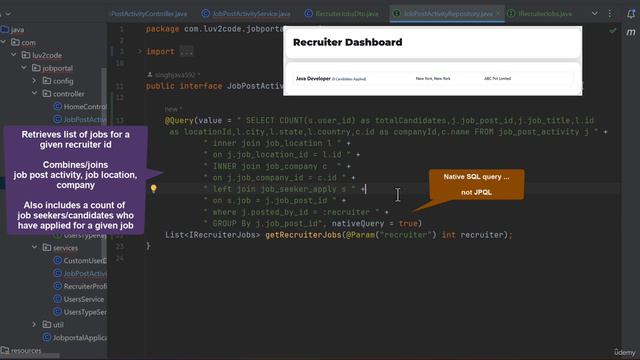Click the @Query annotation in editor
The image size is (640, 360).
click(x=179, y=120)
